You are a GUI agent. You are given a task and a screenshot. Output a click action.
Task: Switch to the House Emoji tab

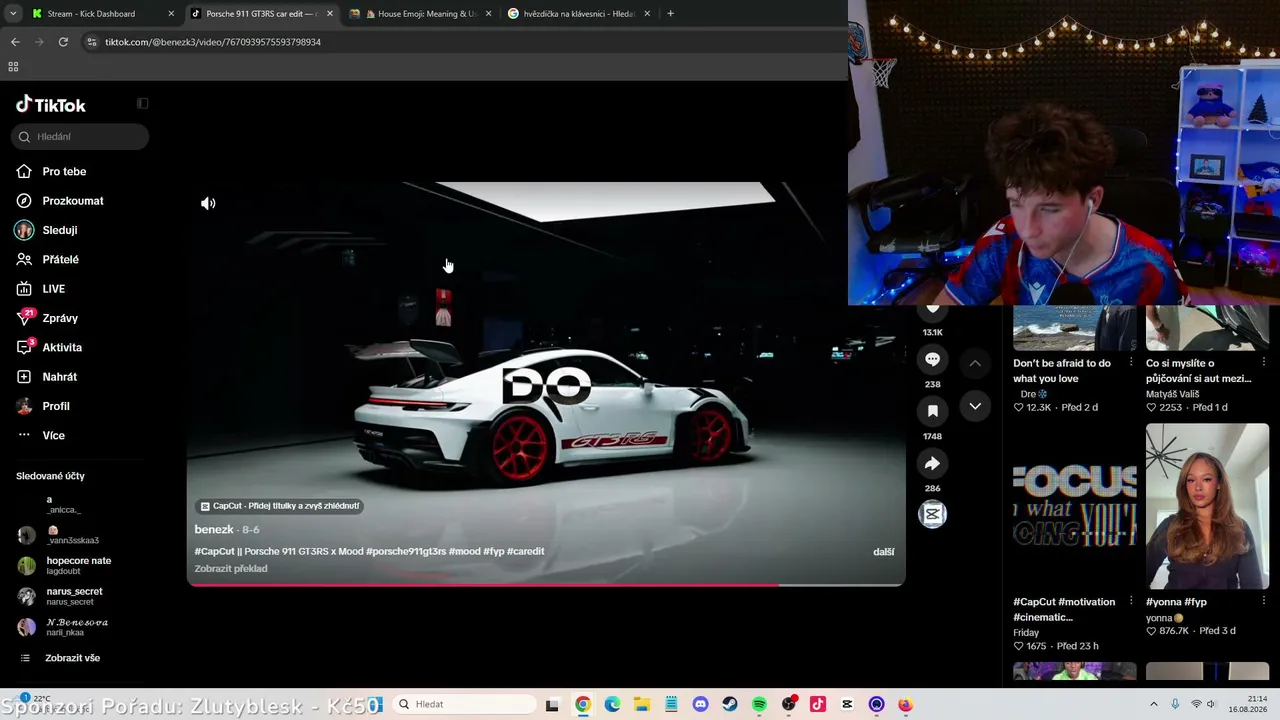click(419, 14)
